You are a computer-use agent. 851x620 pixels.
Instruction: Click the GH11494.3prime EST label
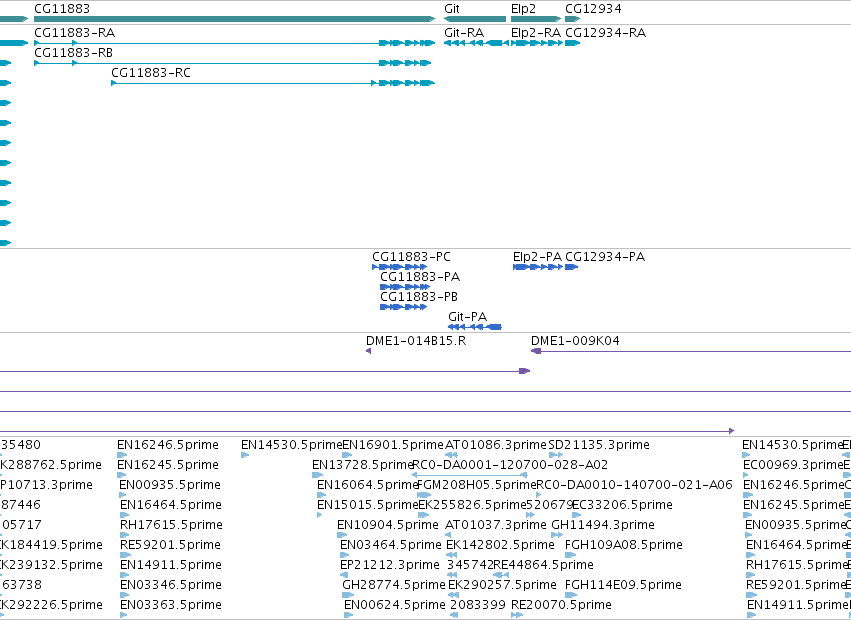[602, 525]
